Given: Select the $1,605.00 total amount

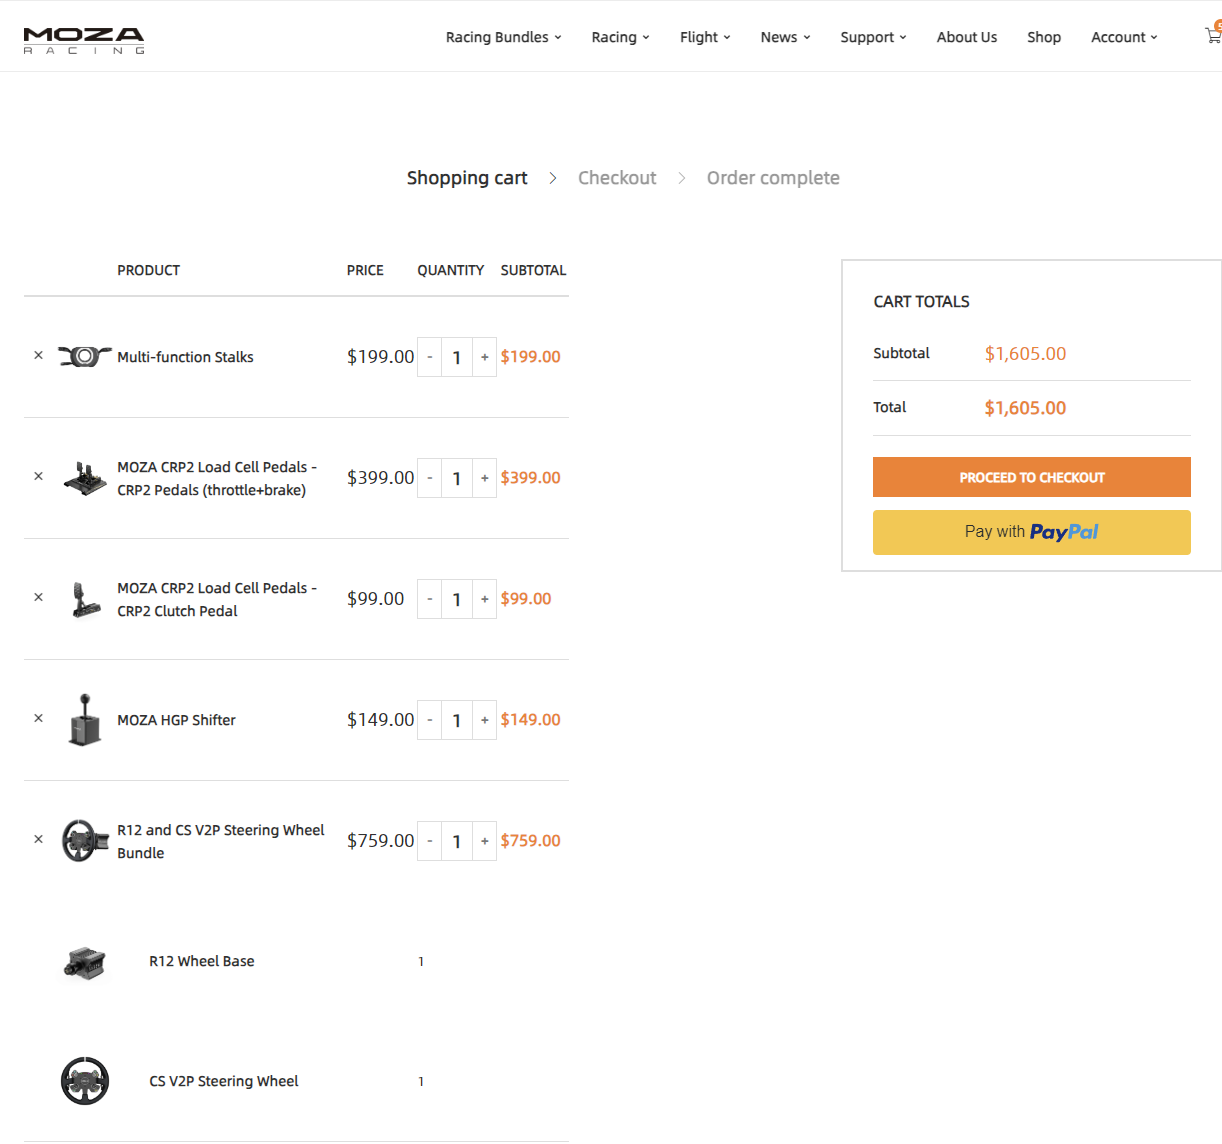Looking at the screenshot, I should 1025,408.
